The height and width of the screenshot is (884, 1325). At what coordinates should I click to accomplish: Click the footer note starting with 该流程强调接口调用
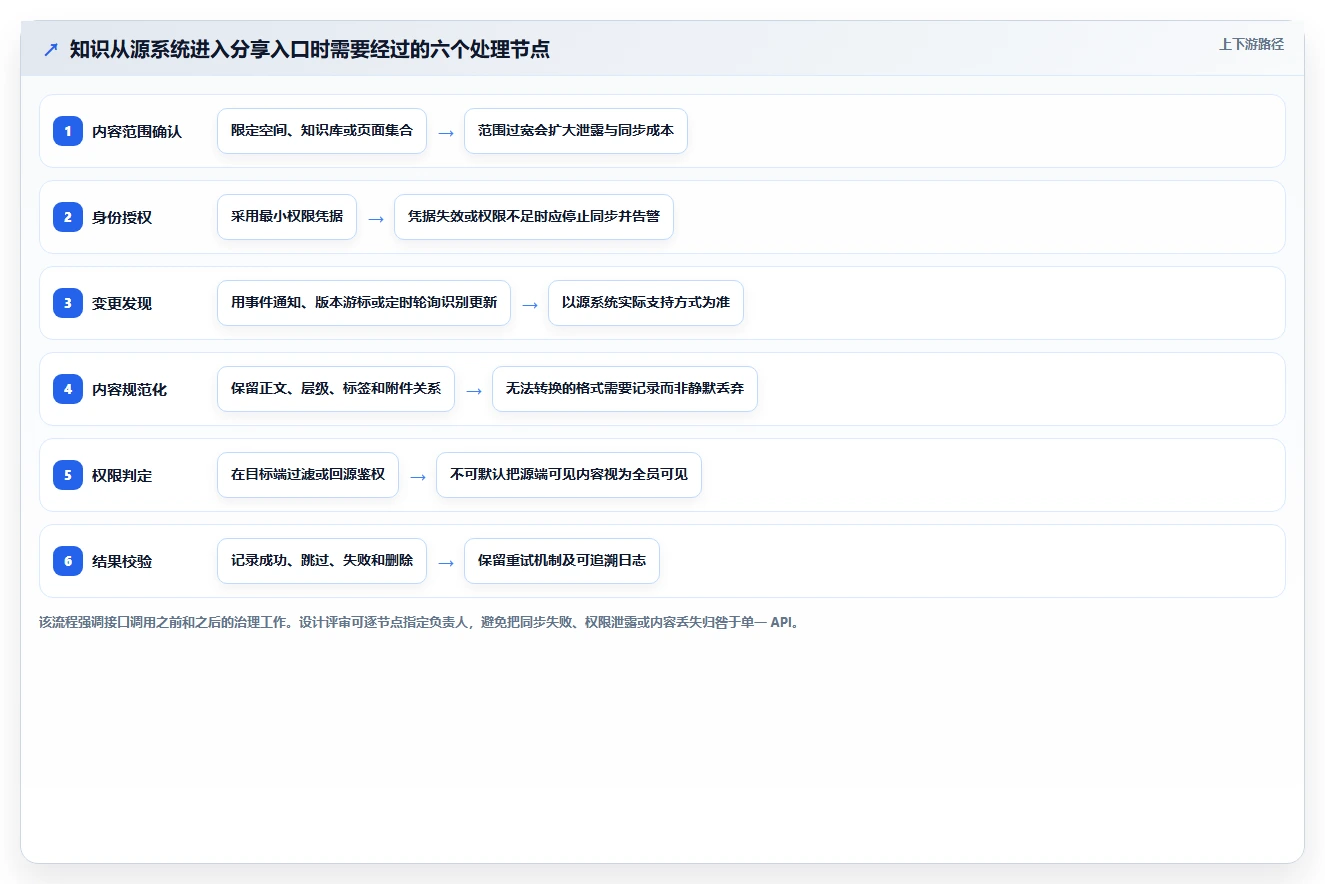[x=422, y=622]
